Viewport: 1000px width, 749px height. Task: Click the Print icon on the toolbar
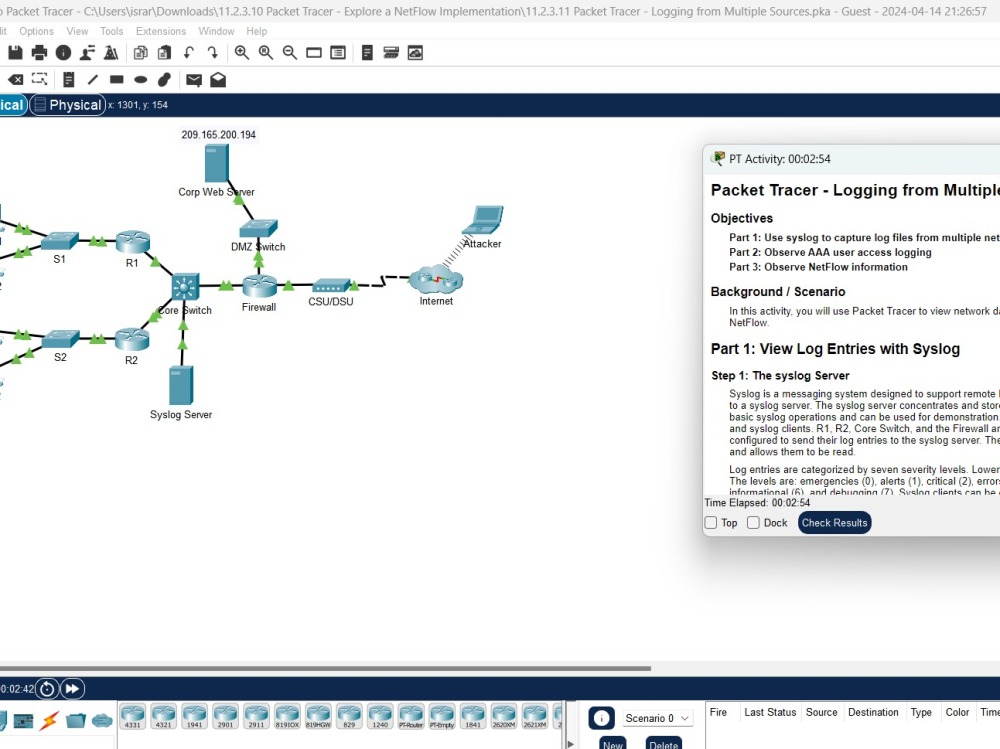tap(38, 52)
